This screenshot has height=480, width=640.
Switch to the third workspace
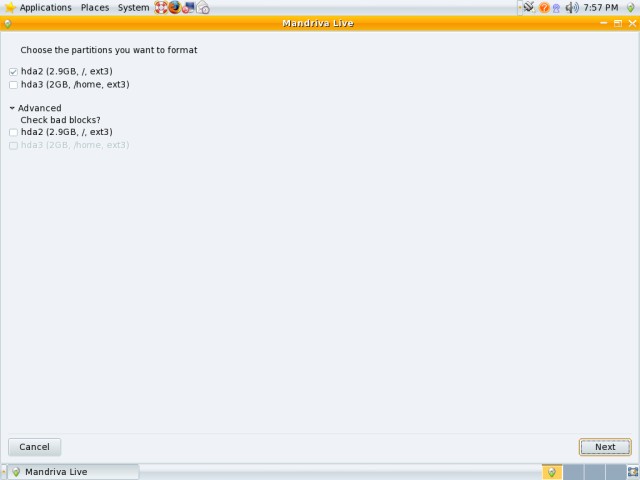594,472
